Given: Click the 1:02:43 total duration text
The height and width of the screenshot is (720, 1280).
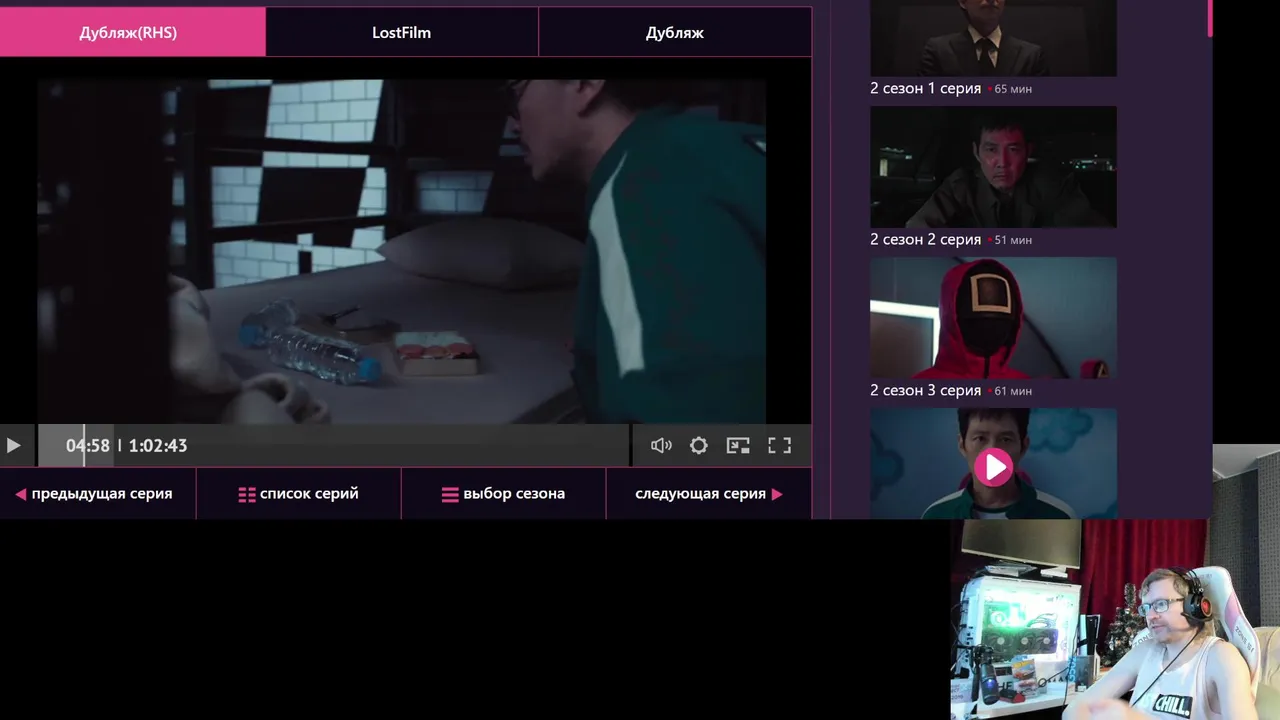Looking at the screenshot, I should click(157, 446).
